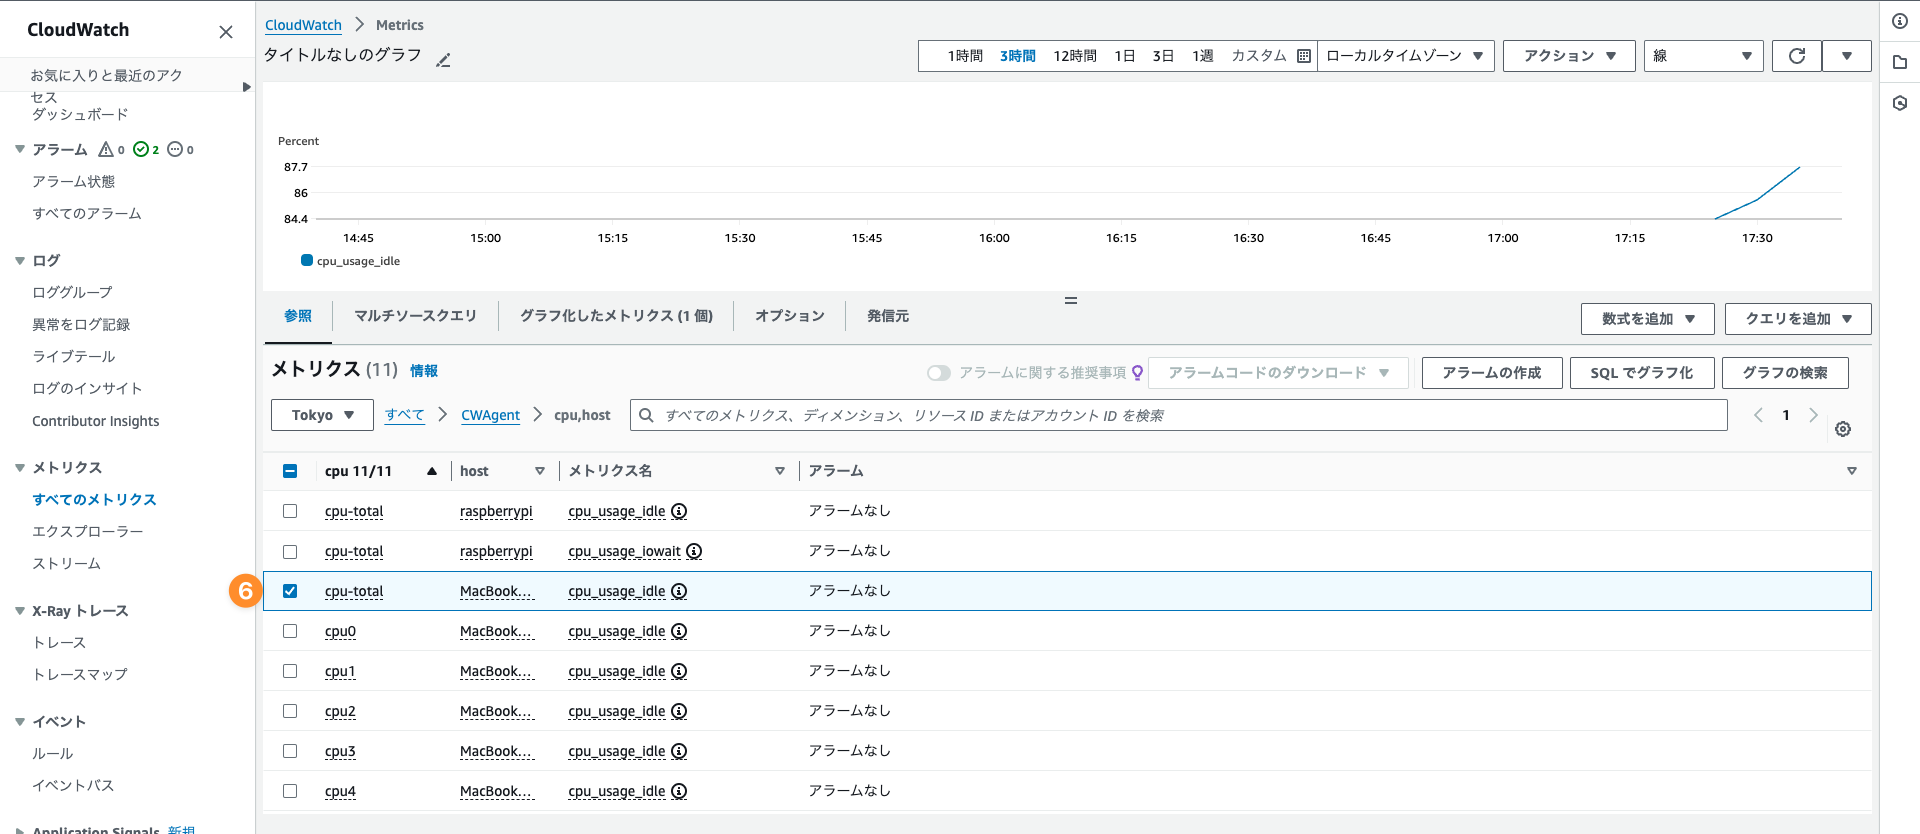Open the クエリを追加 dropdown
The height and width of the screenshot is (834, 1920).
tap(1799, 319)
